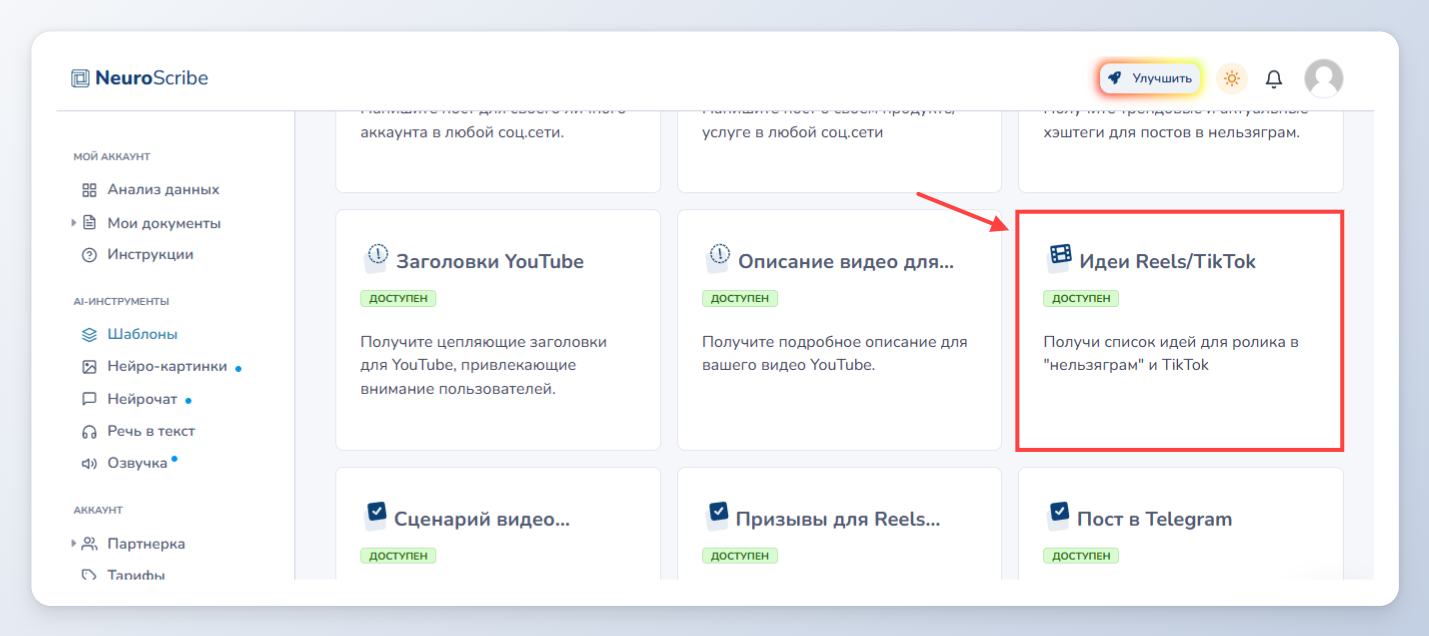Click card text 'услуге в любой соц.сети'
Screen dimensions: 1429x636
pos(792,132)
